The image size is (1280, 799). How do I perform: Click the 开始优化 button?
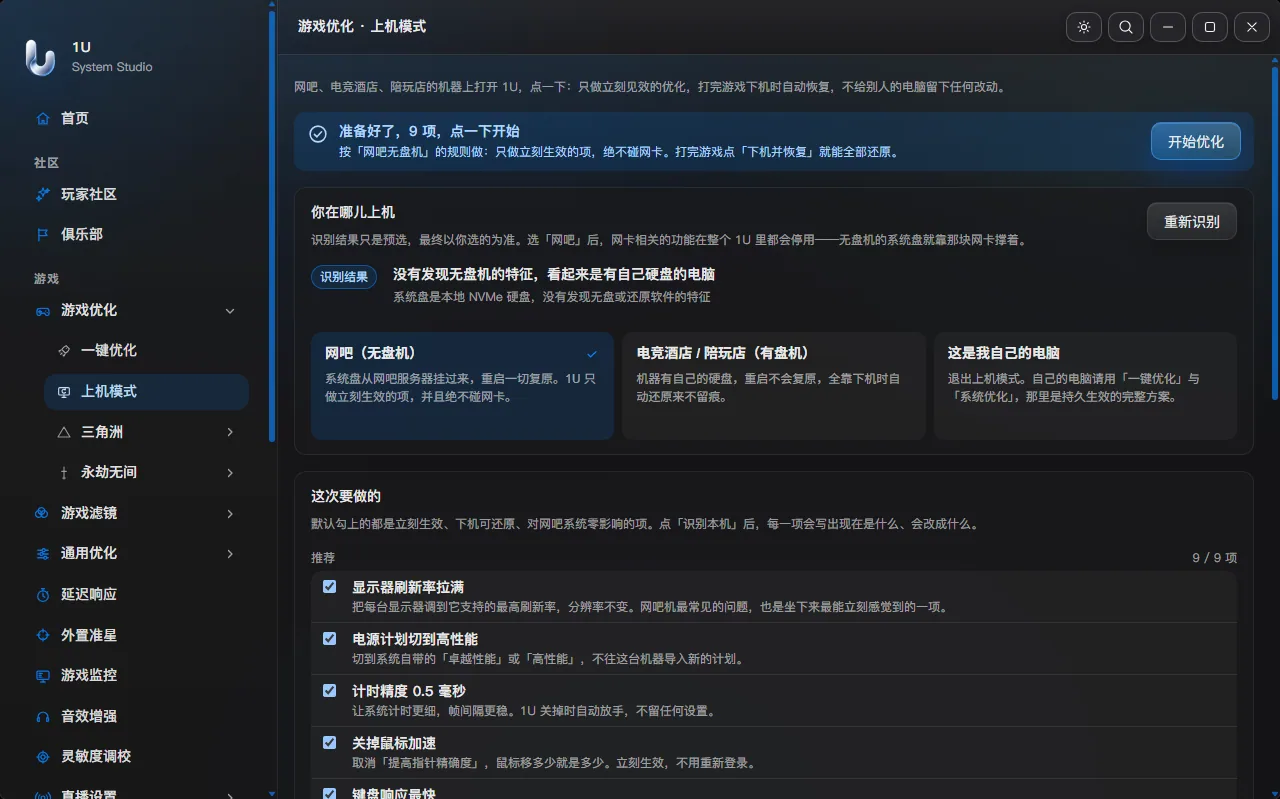click(x=1196, y=141)
